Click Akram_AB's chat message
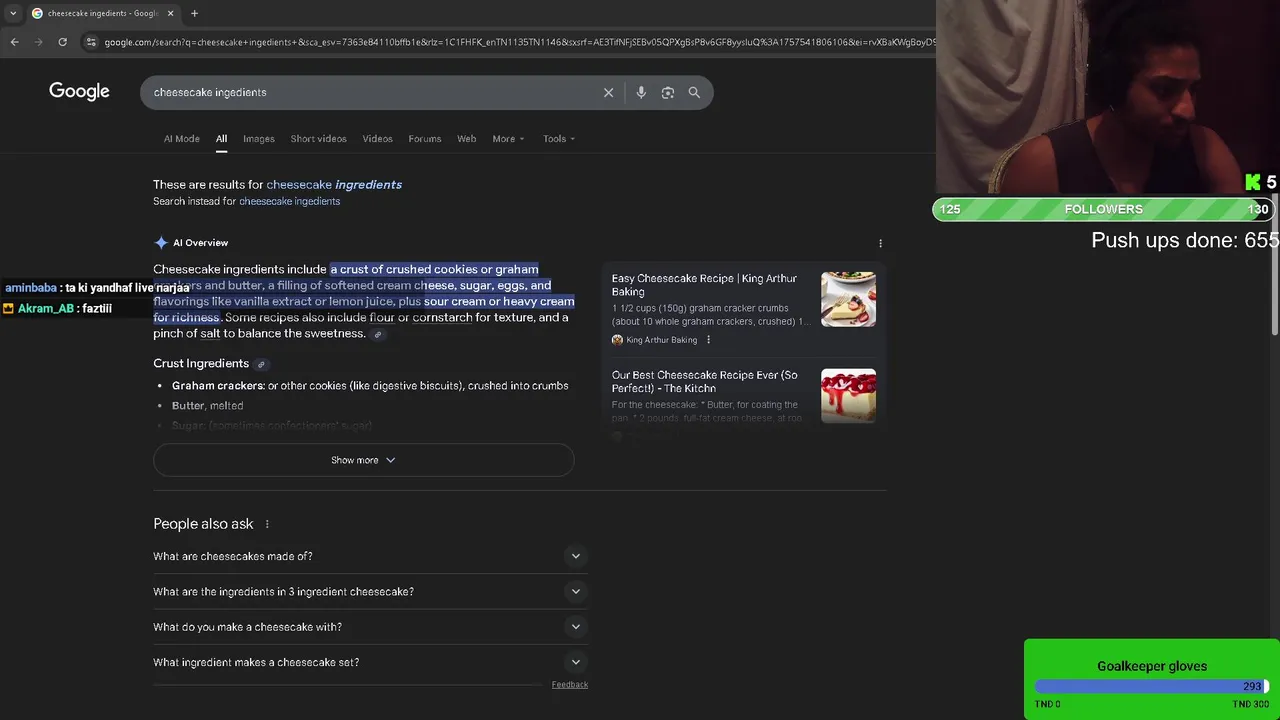The height and width of the screenshot is (720, 1280). pyautogui.click(x=58, y=308)
